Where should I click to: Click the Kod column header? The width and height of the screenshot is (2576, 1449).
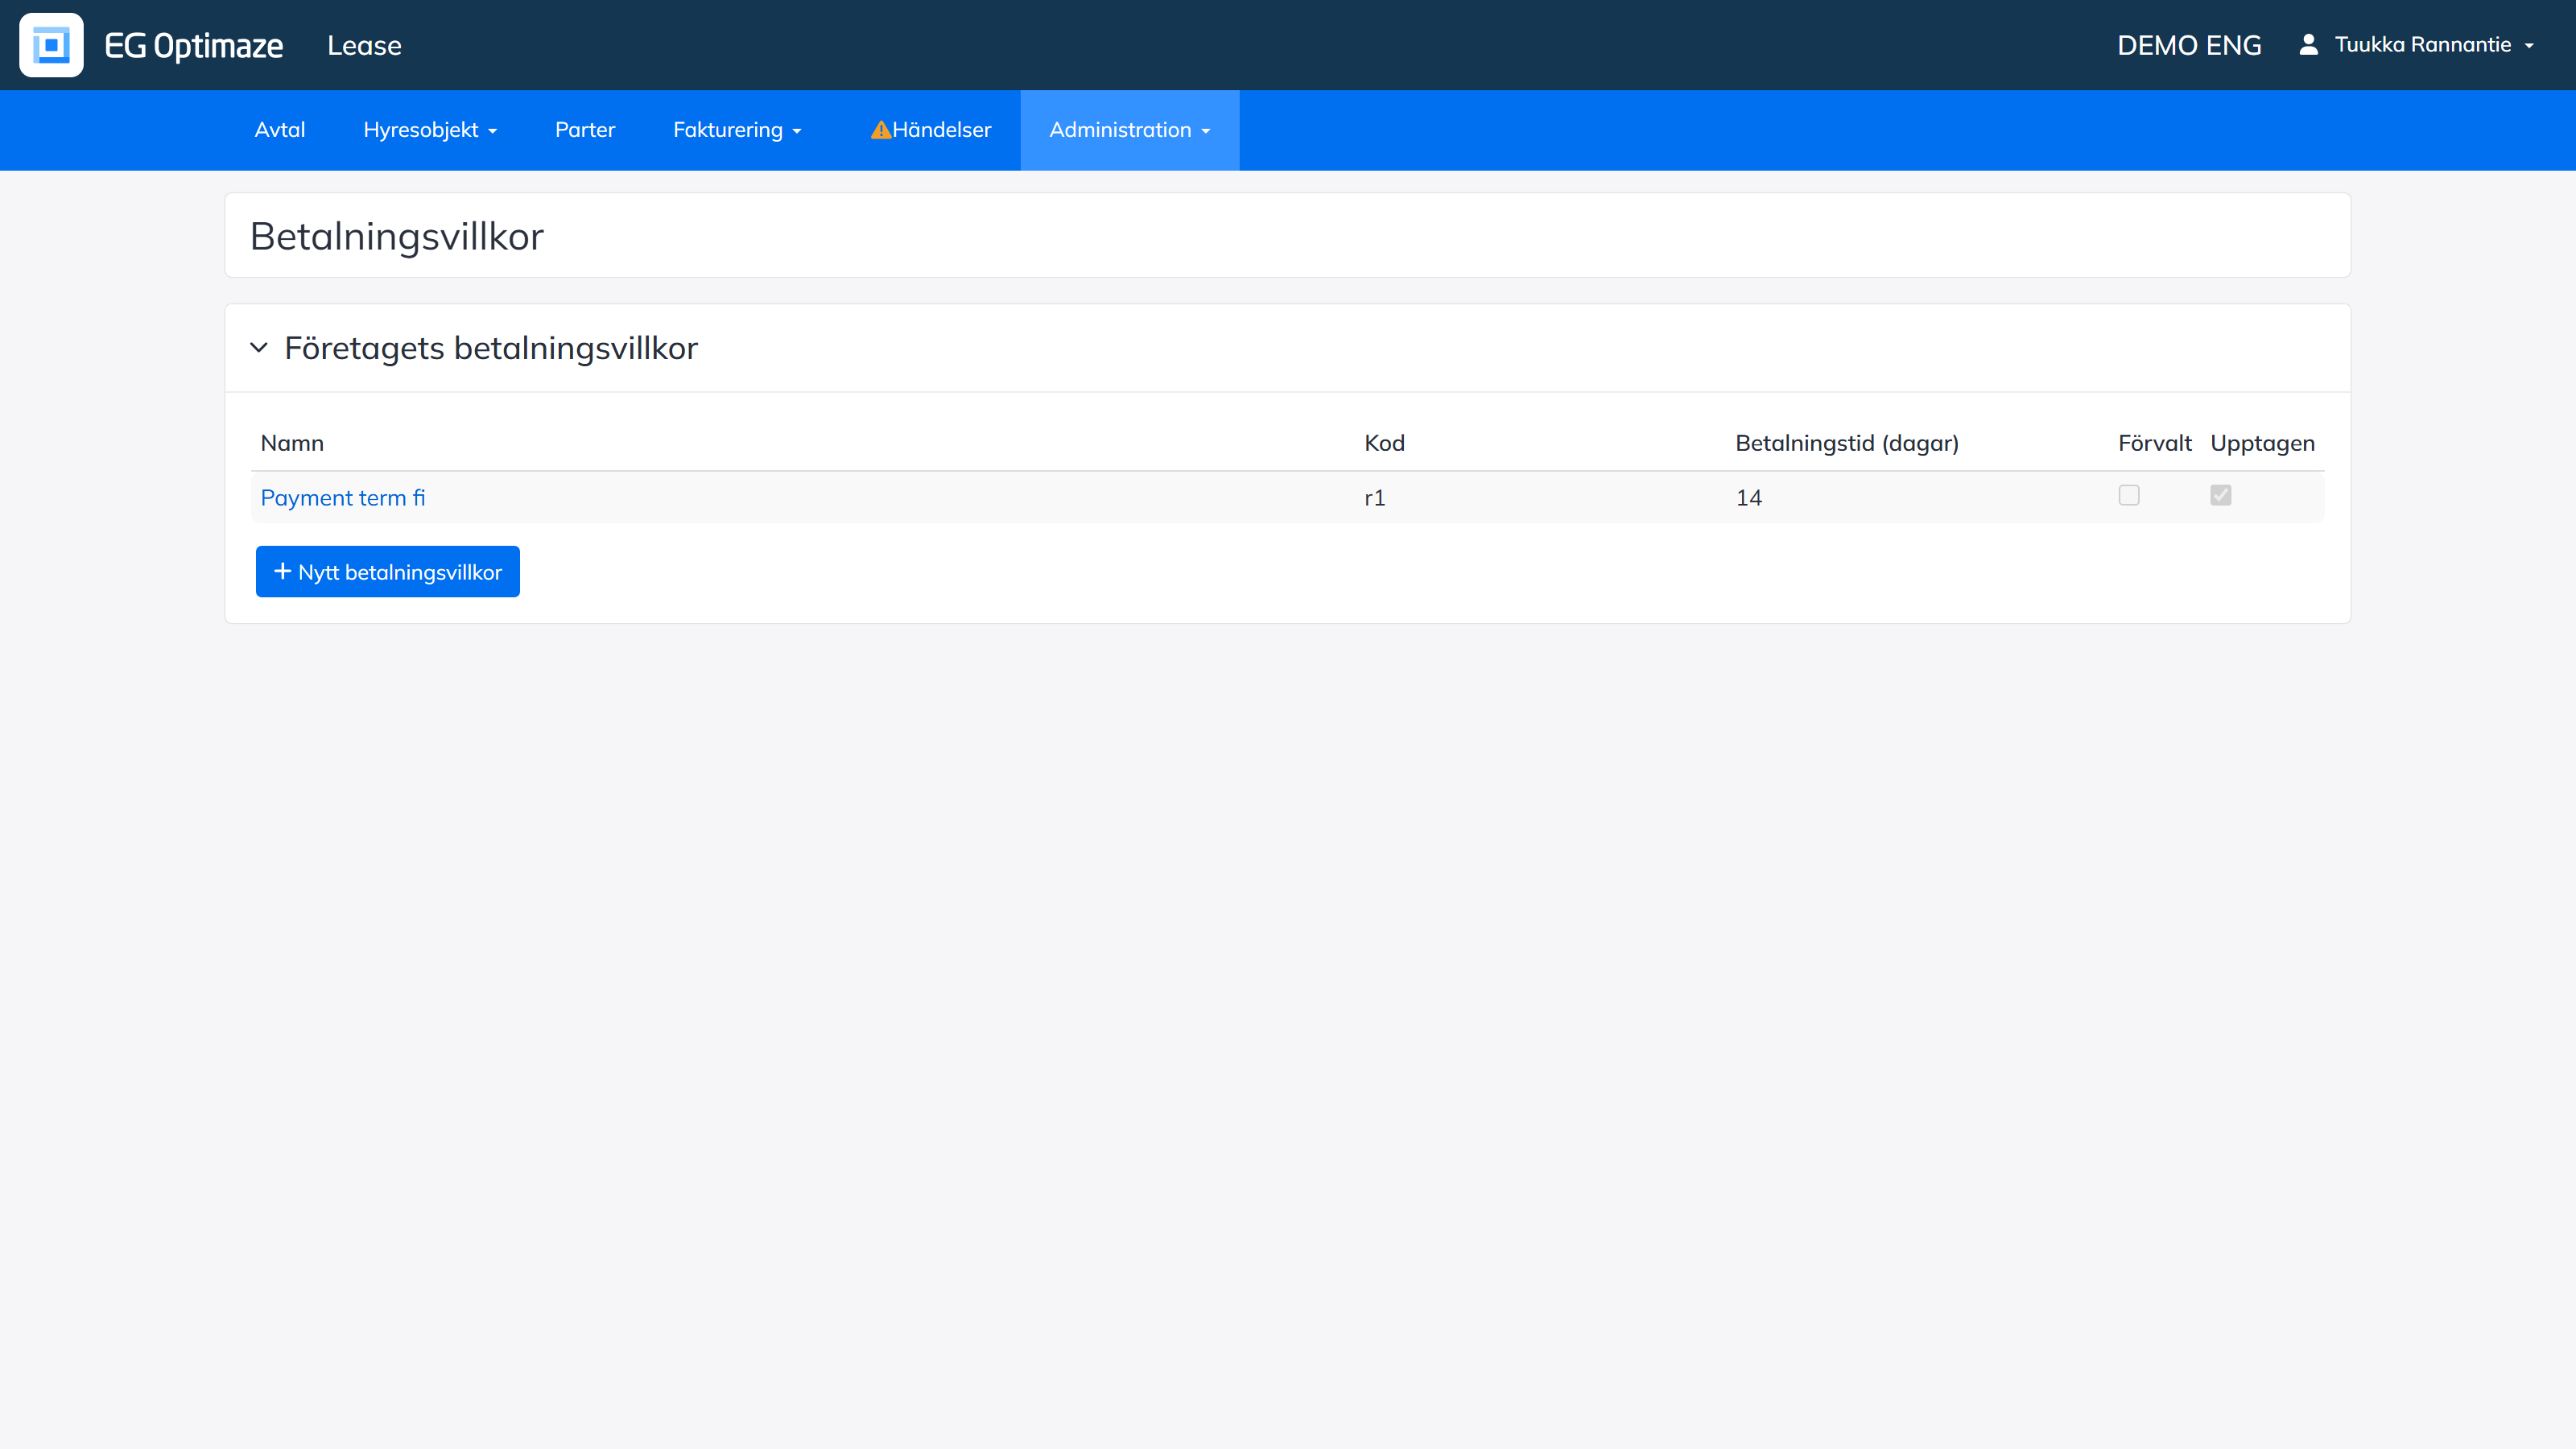tap(1385, 443)
